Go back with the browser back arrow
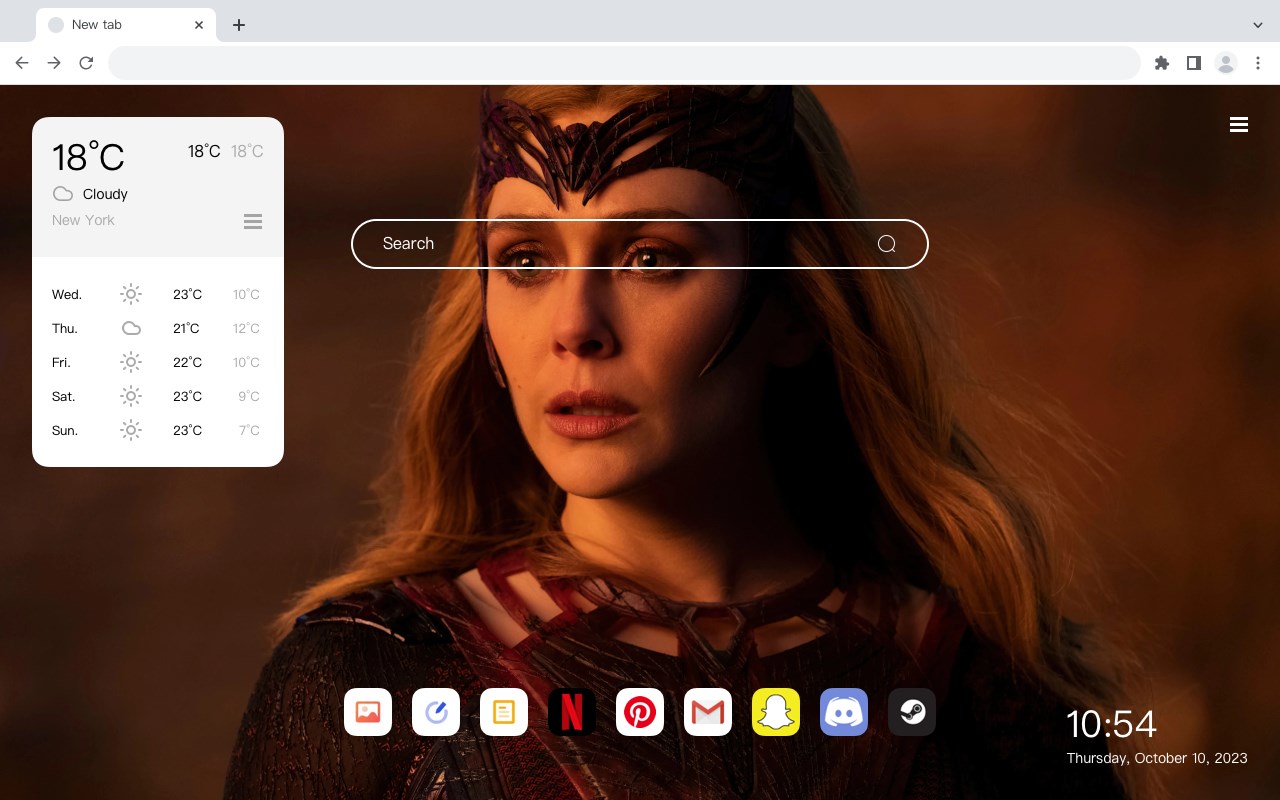 coord(22,63)
